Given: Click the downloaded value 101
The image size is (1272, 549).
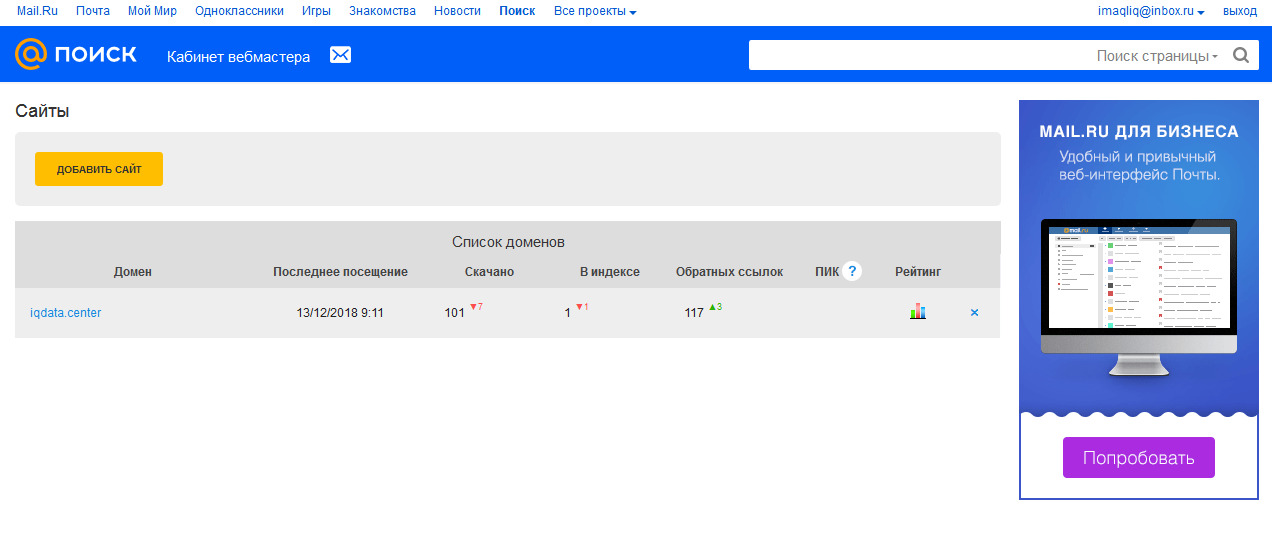Looking at the screenshot, I should click(455, 313).
